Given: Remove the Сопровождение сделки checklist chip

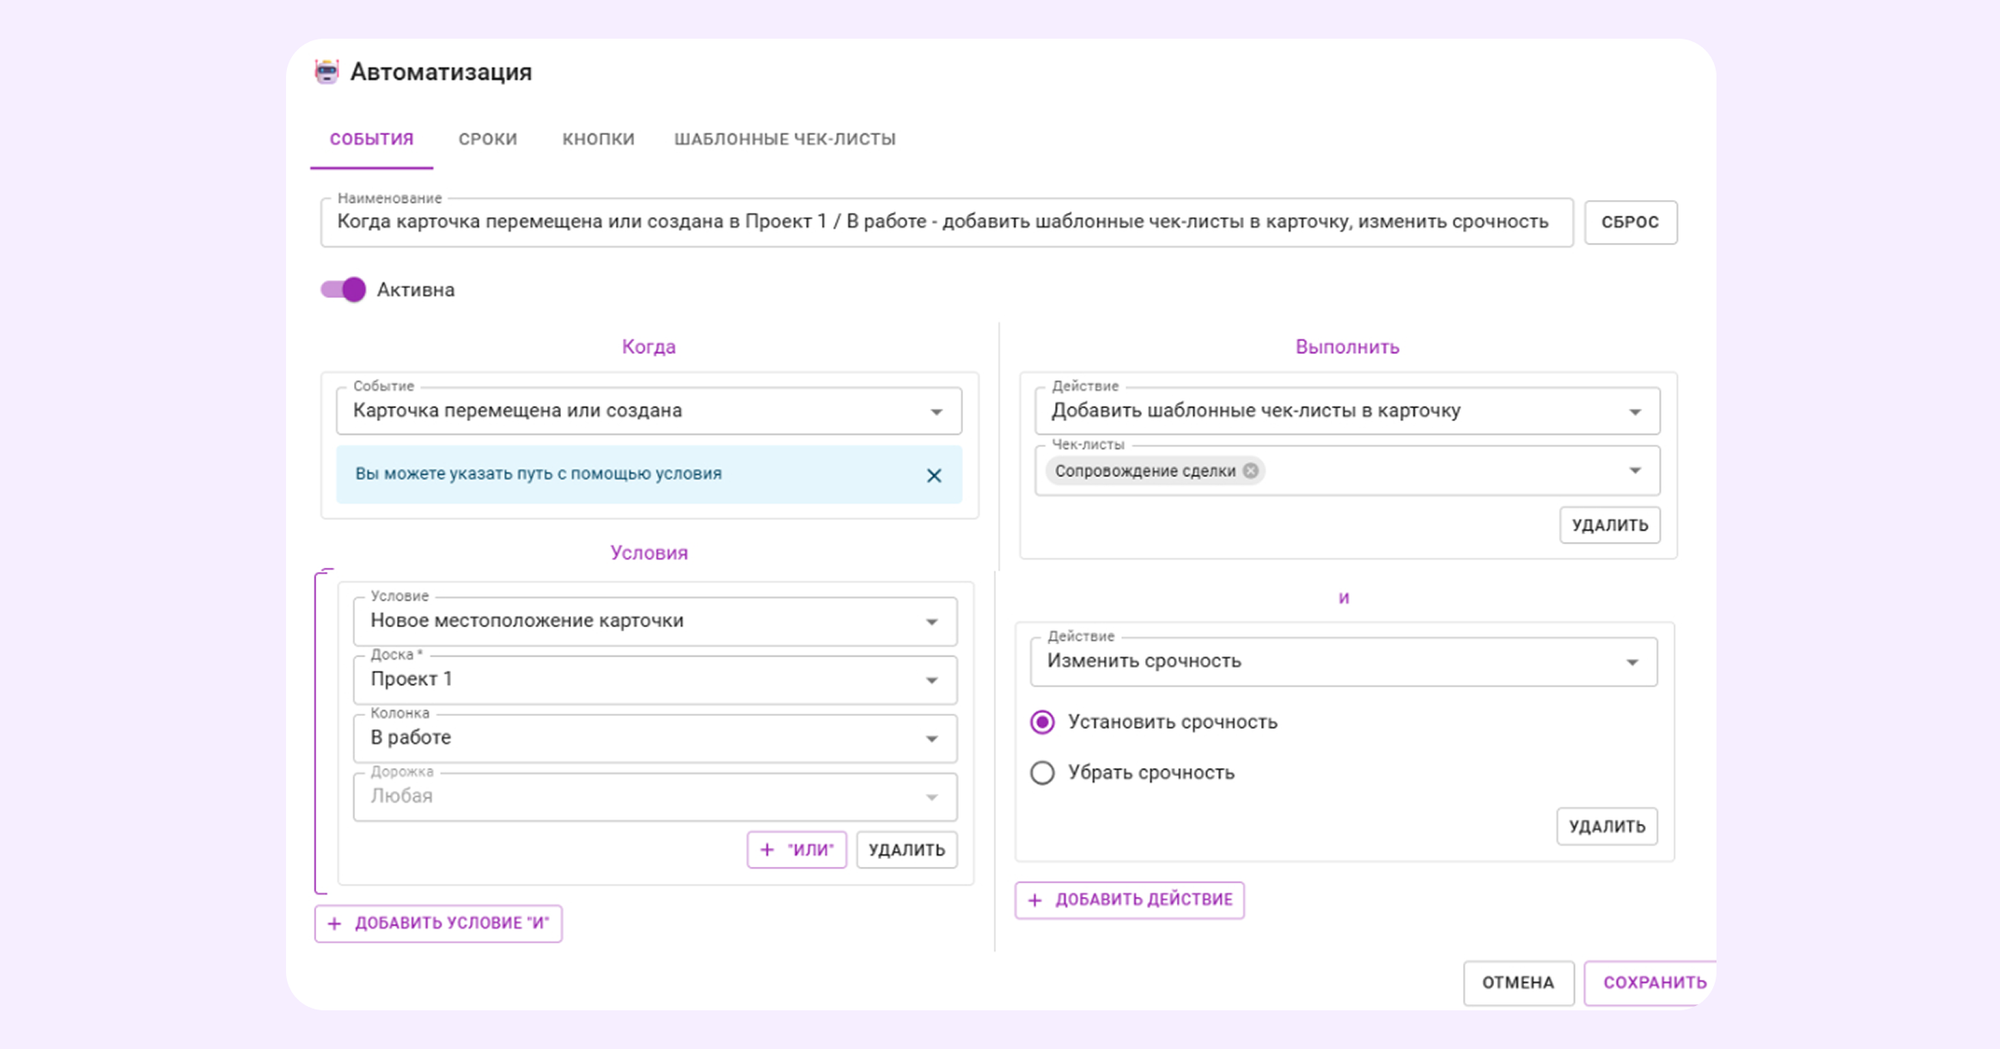Looking at the screenshot, I should click(x=1249, y=470).
